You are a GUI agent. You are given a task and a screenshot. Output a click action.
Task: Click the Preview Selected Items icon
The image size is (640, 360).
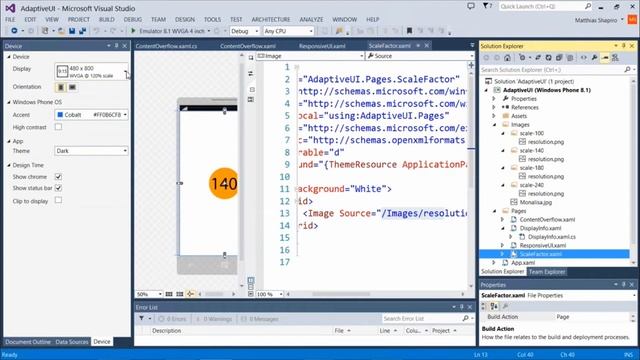tap(605, 58)
